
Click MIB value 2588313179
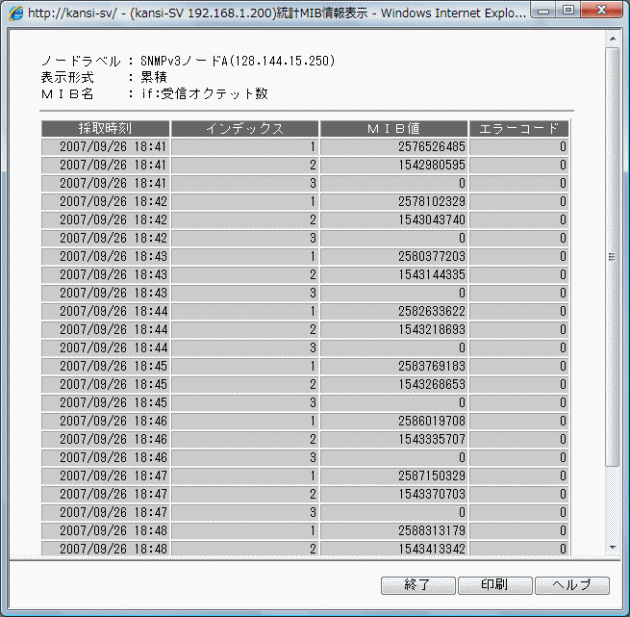[432, 531]
